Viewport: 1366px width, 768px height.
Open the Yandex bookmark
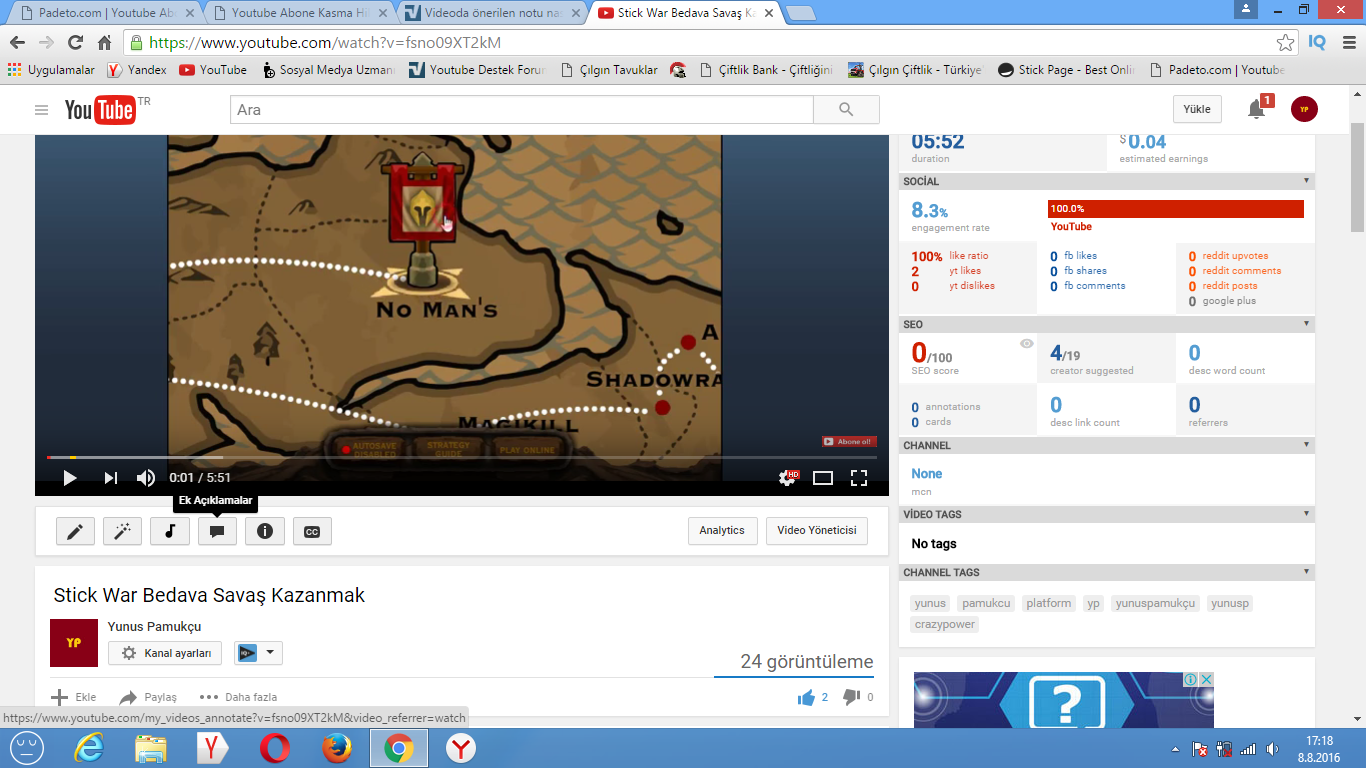(x=137, y=70)
